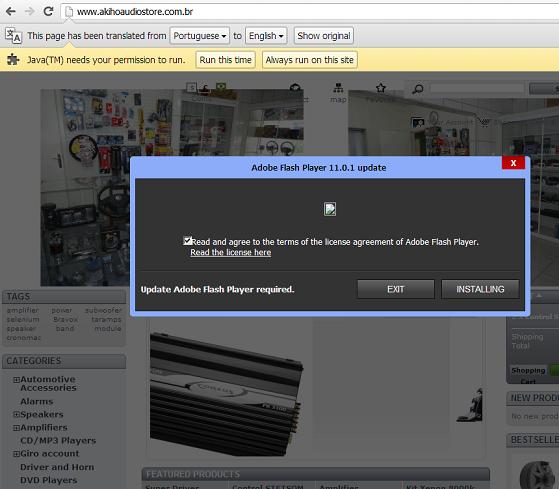The image size is (559, 489).
Task: Click the Shopping Cart label
Action: [x=528, y=375]
